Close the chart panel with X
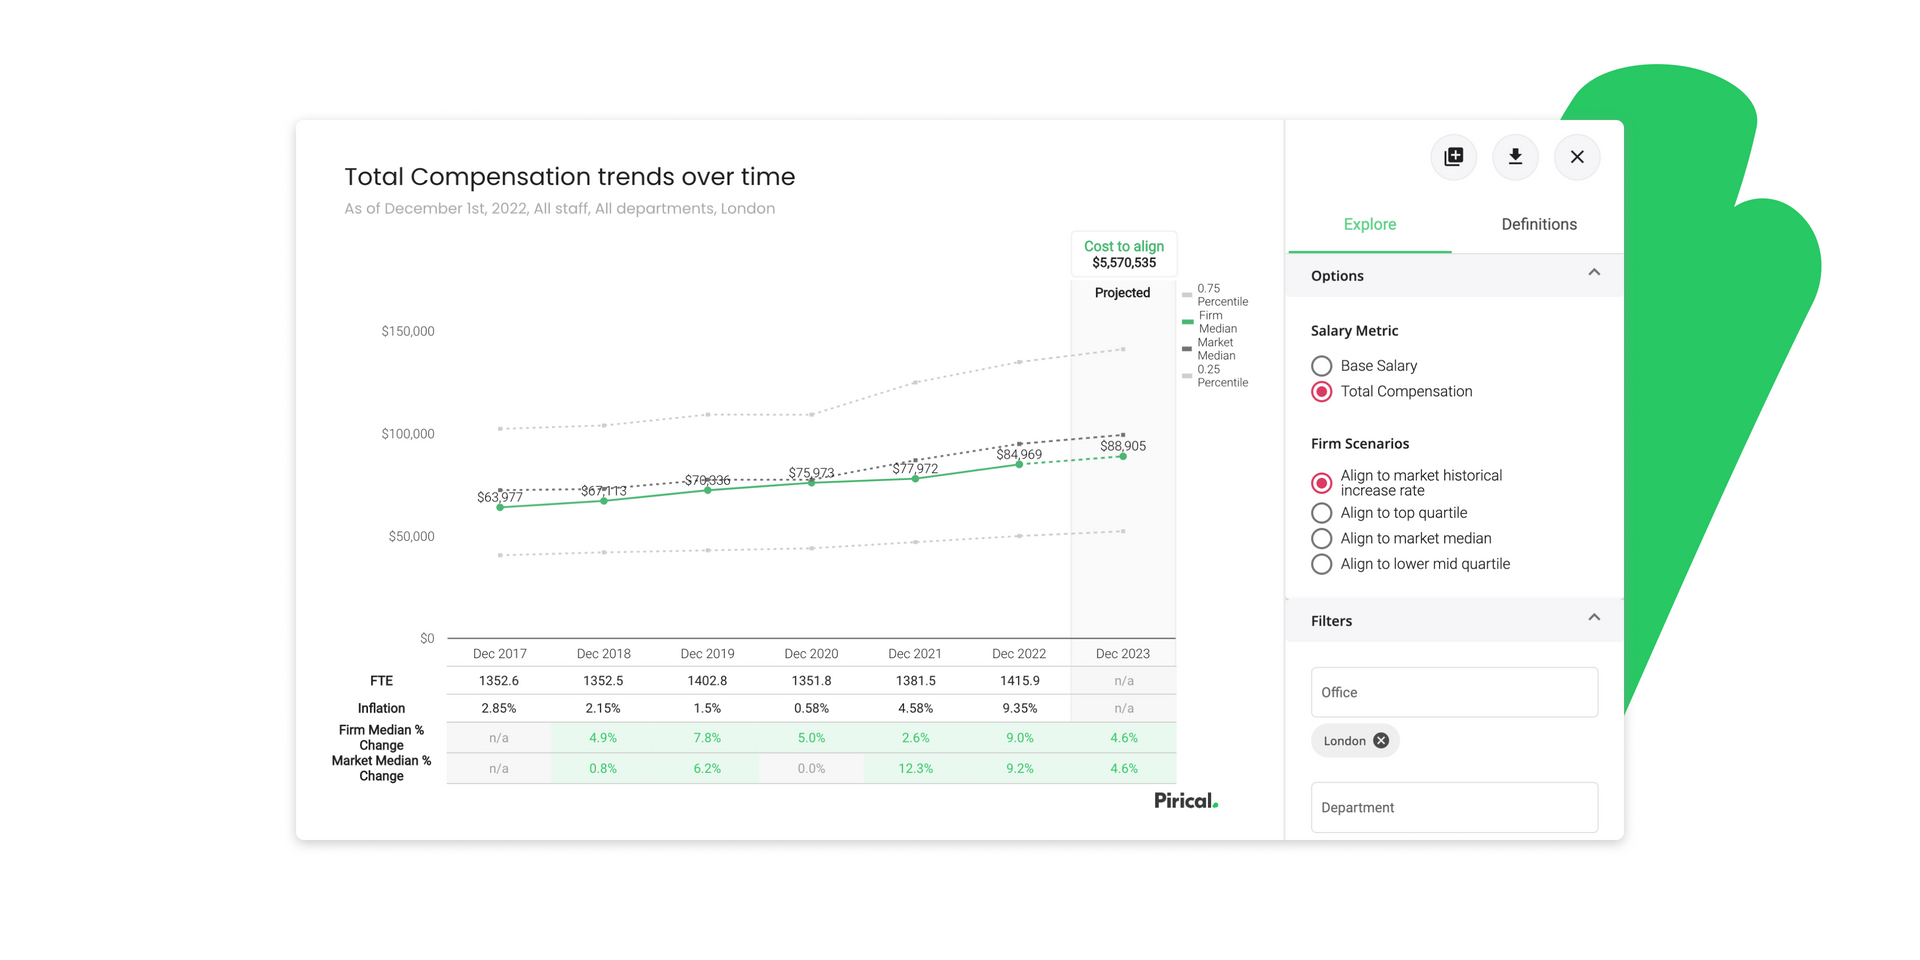The image size is (1920, 960). [1577, 157]
